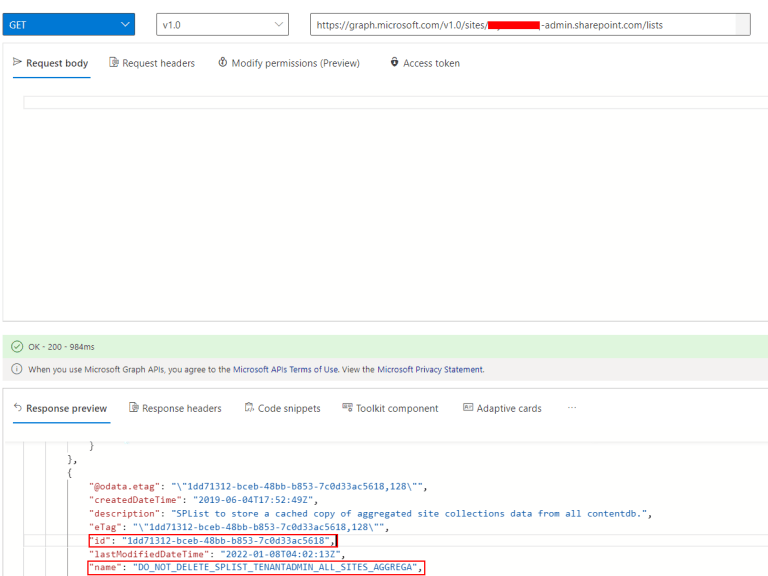Viewport: 768px width, 576px height.
Task: Click the Access token lock icon
Action: 394,62
